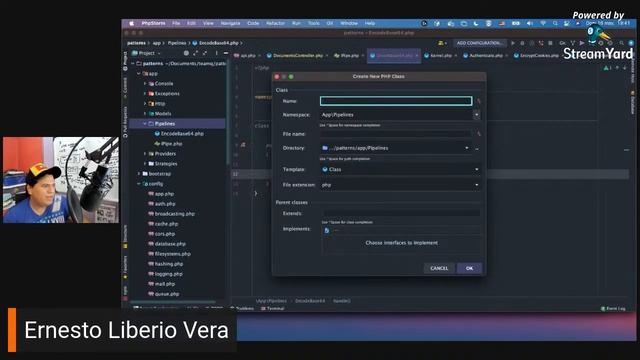Open the Run menu
Viewport: 640px width, 360px height.
point(296,23)
